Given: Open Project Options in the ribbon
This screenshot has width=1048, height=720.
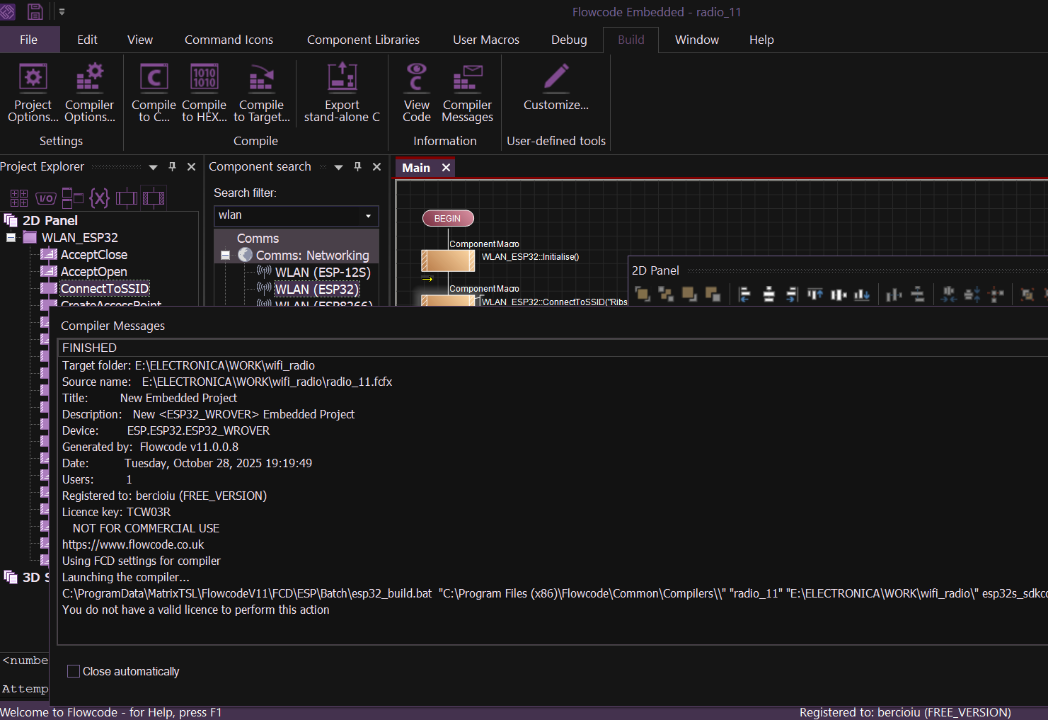Looking at the screenshot, I should coord(33,92).
